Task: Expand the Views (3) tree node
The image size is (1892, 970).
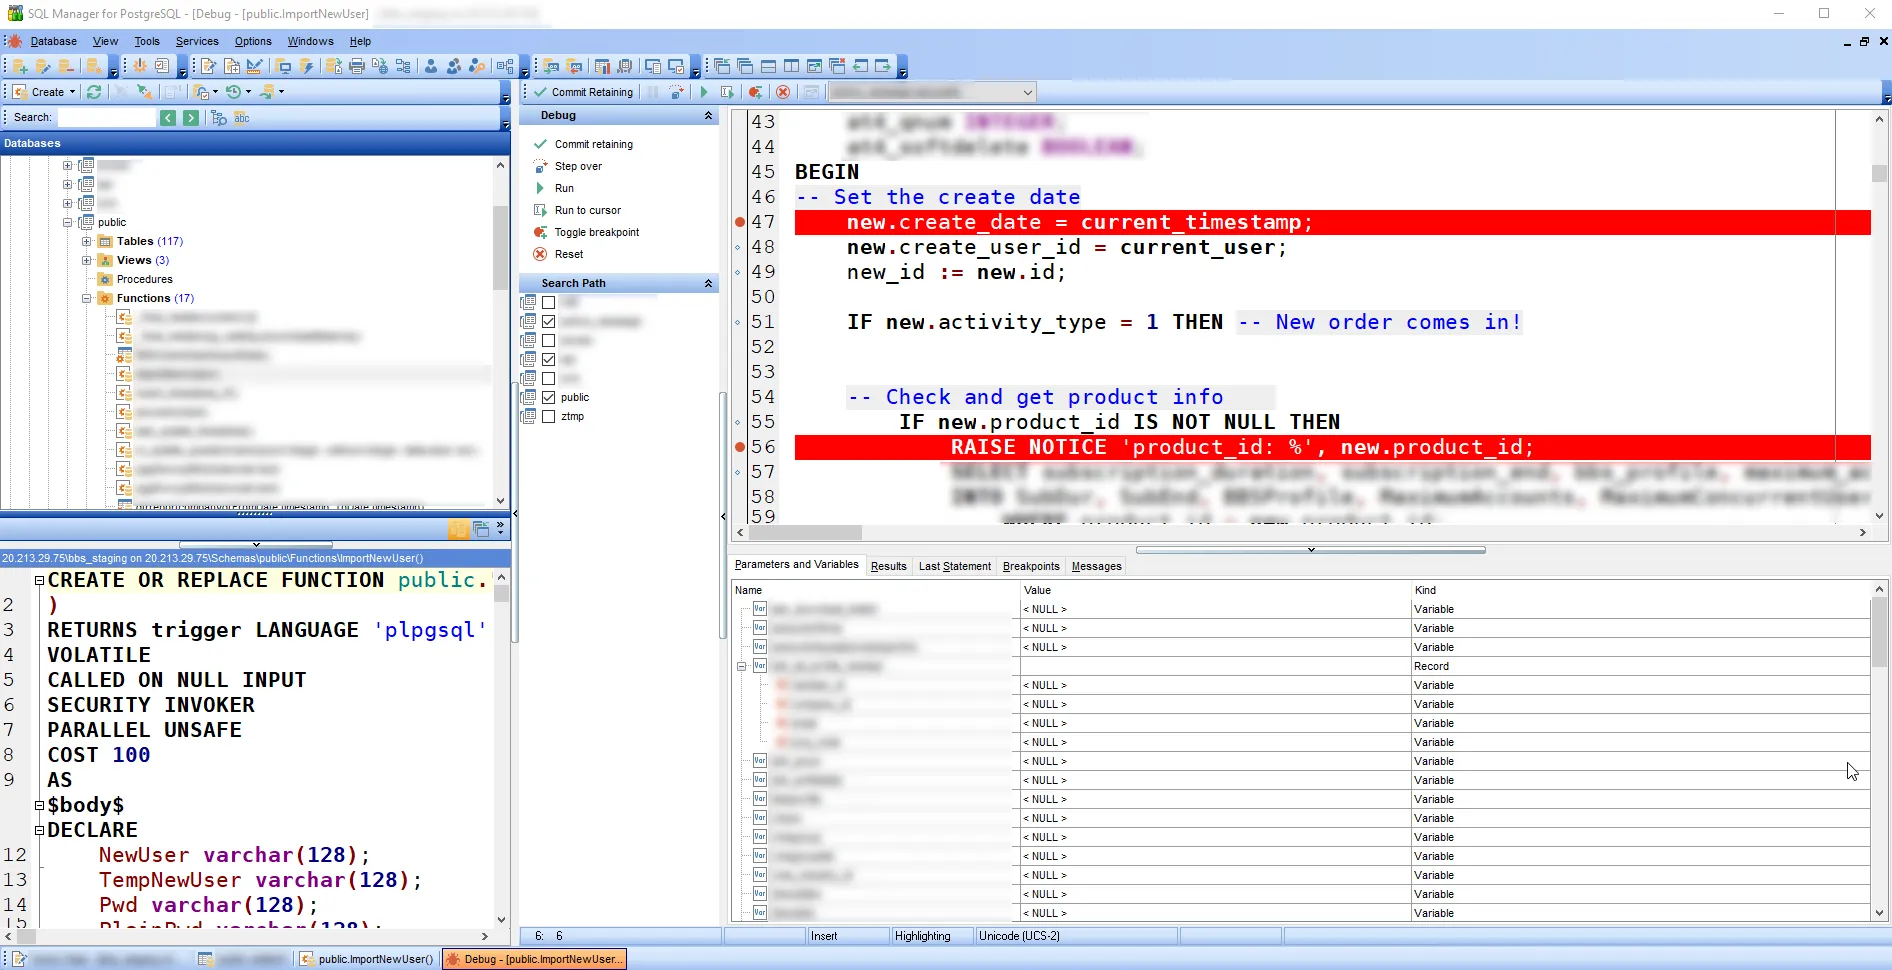Action: 87,260
